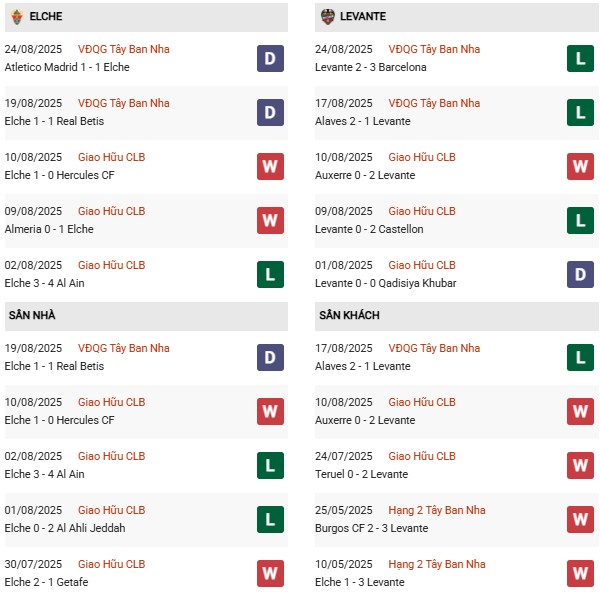Select the W badge for Burgos CF match
The width and height of the screenshot is (600, 596).
(x=580, y=519)
